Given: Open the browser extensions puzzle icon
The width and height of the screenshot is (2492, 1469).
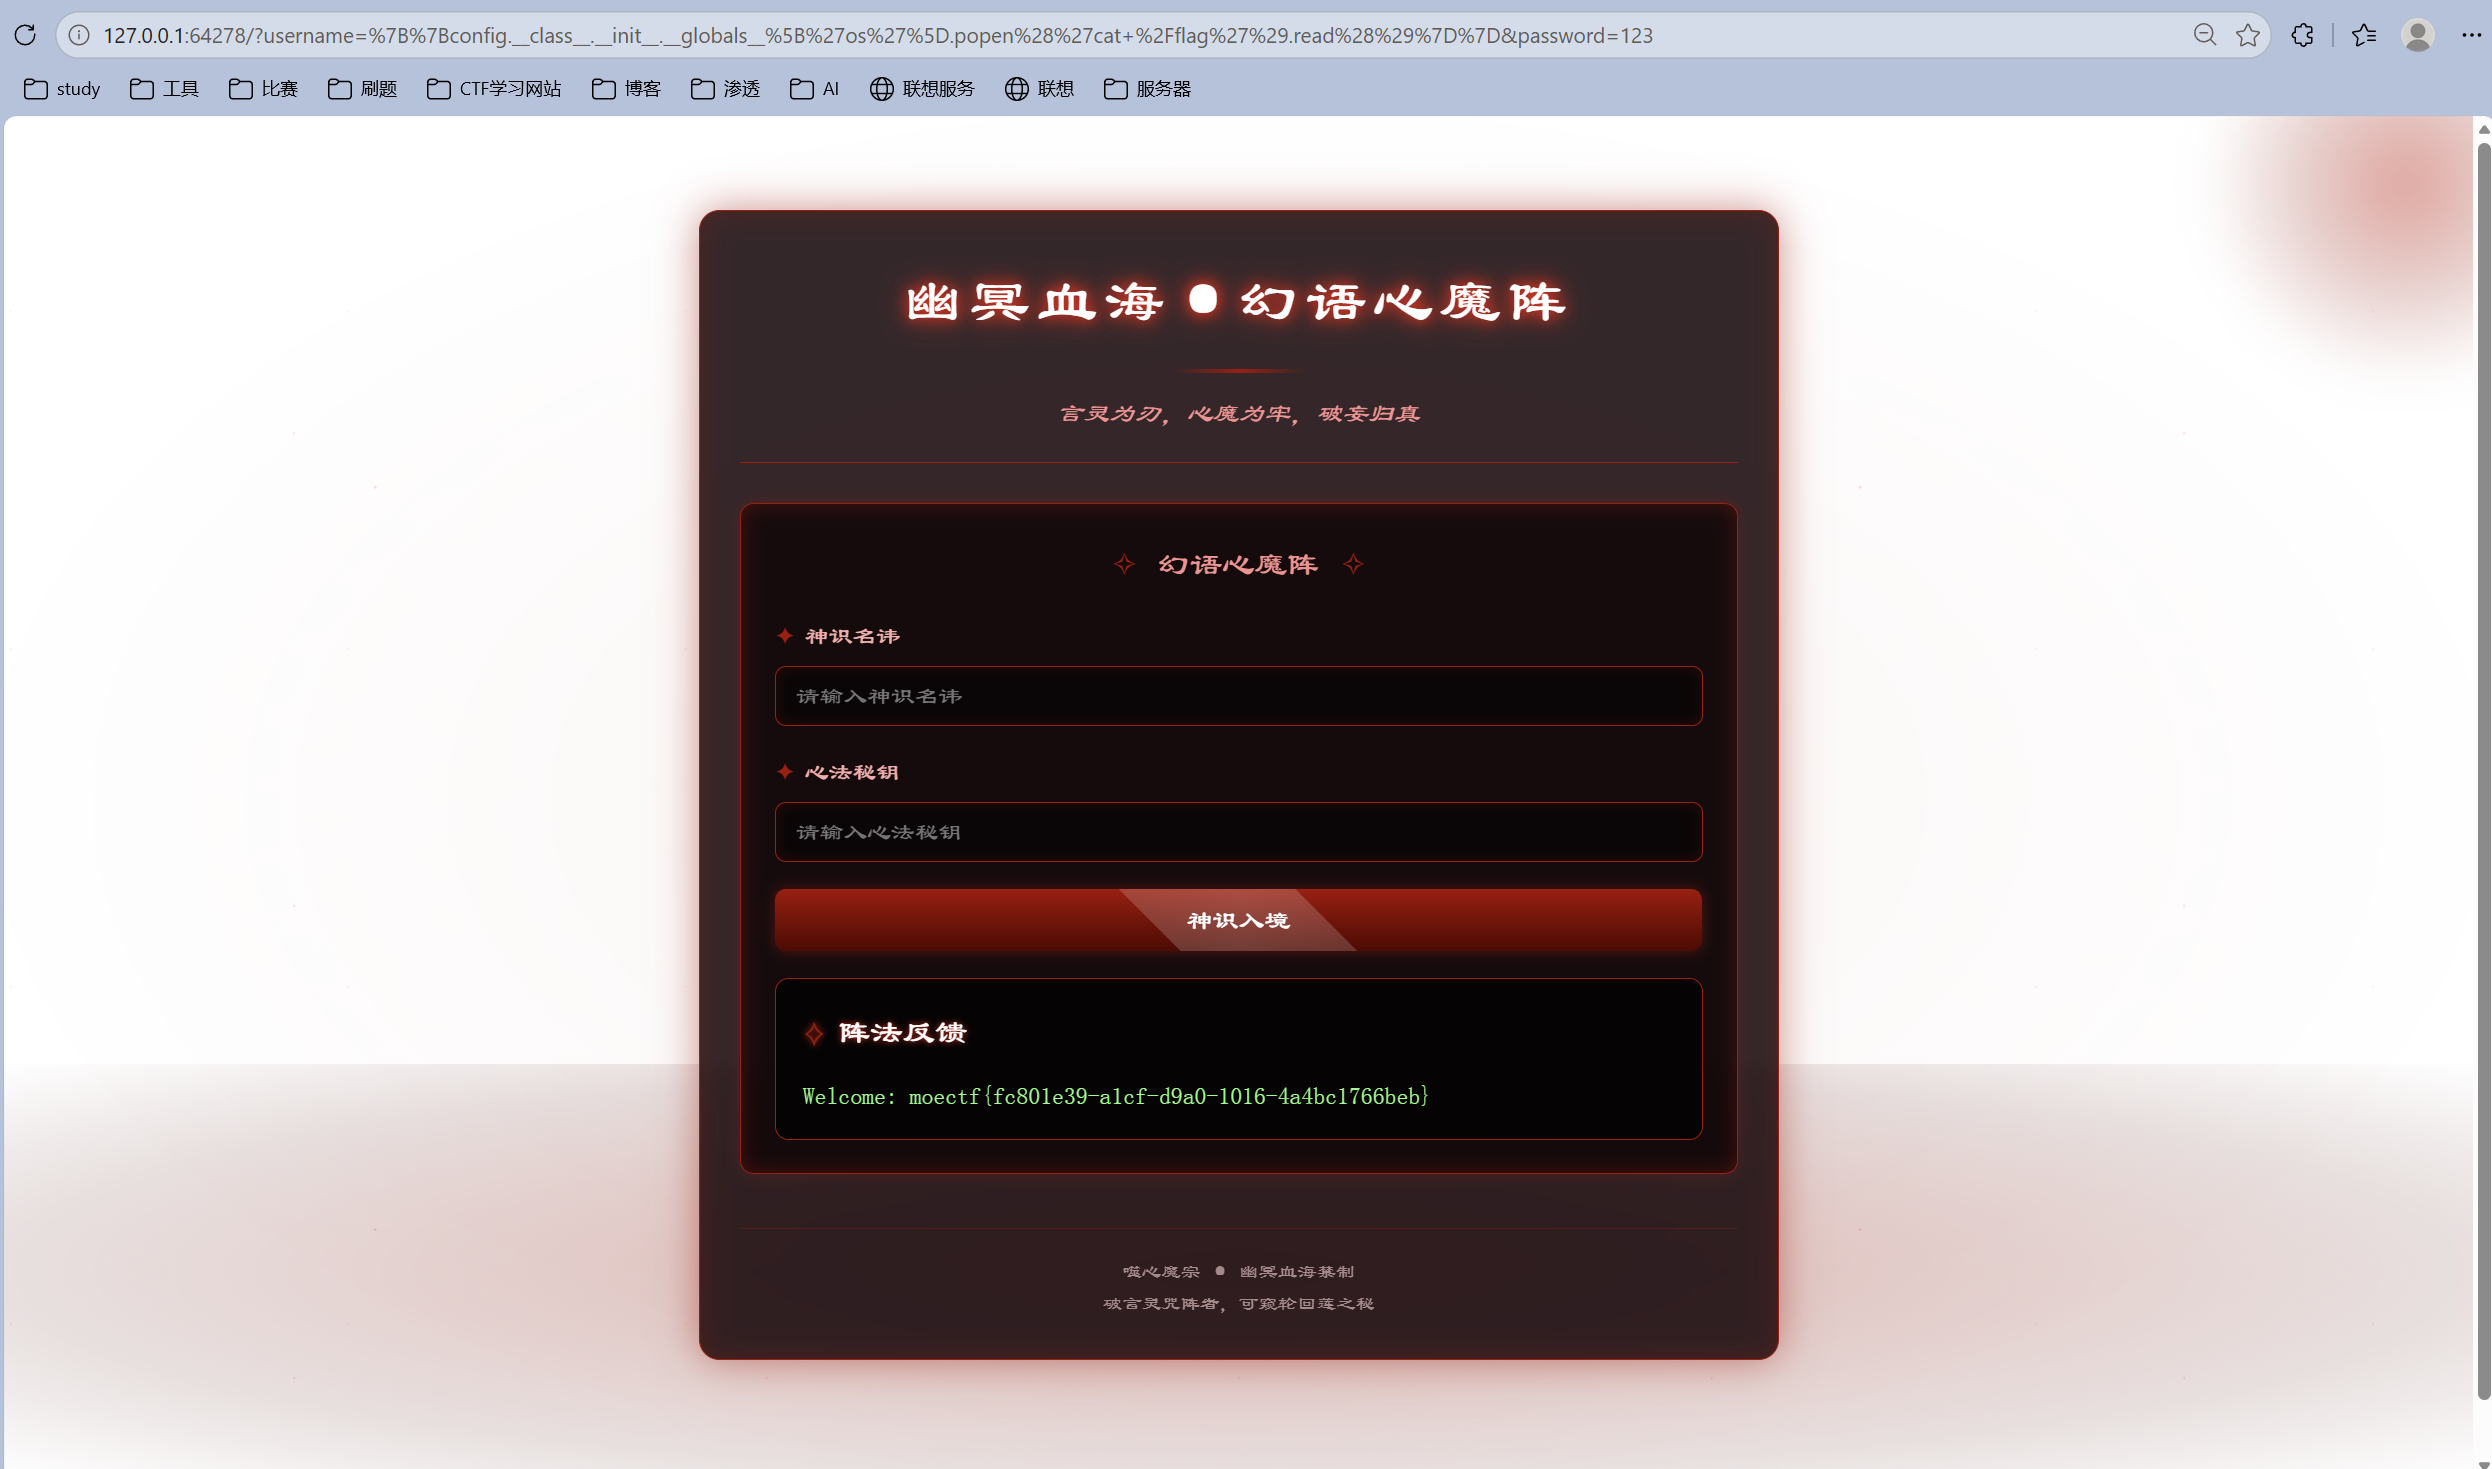Looking at the screenshot, I should point(2303,35).
